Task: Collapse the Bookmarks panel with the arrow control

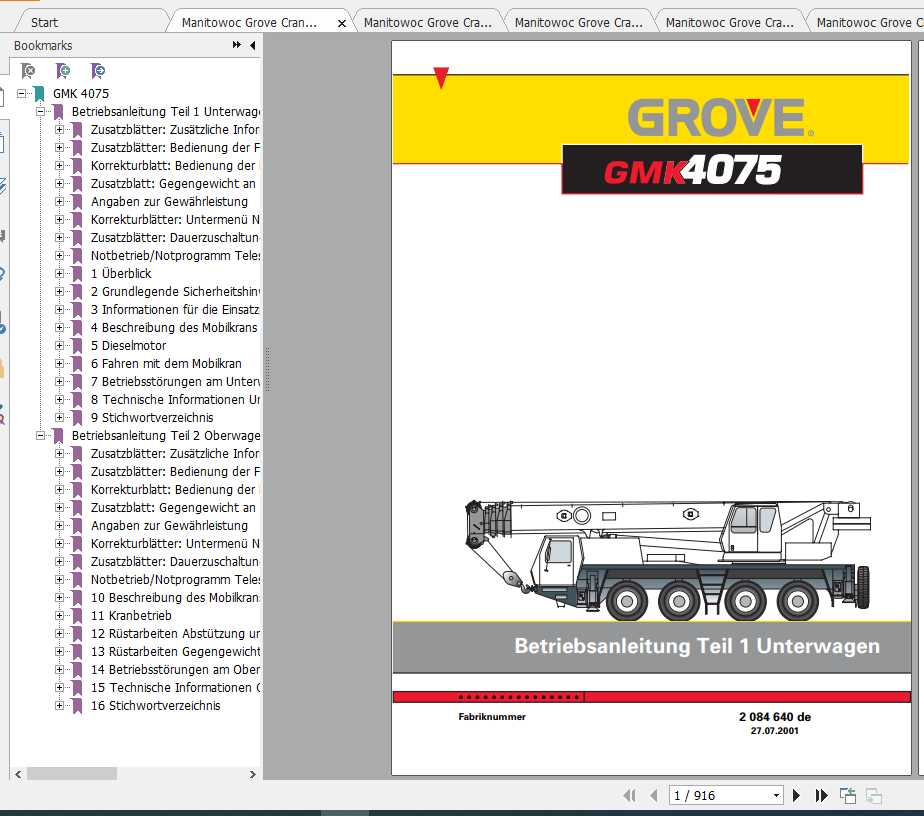Action: tap(251, 44)
